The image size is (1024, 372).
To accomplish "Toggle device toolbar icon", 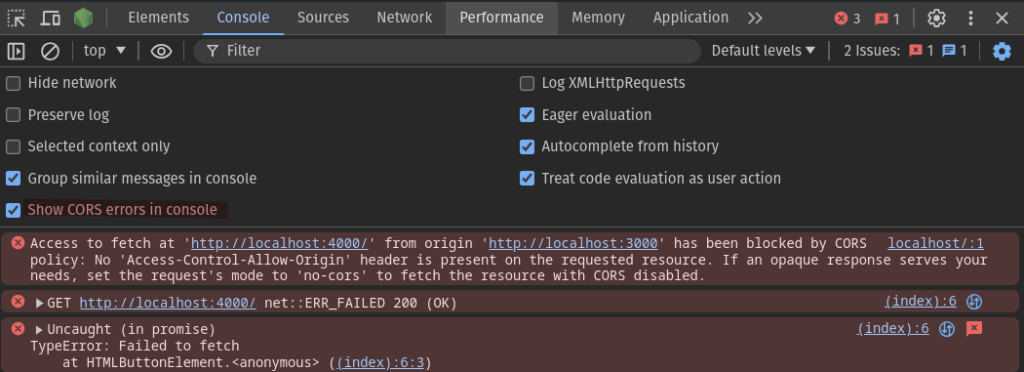I will pyautogui.click(x=50, y=18).
